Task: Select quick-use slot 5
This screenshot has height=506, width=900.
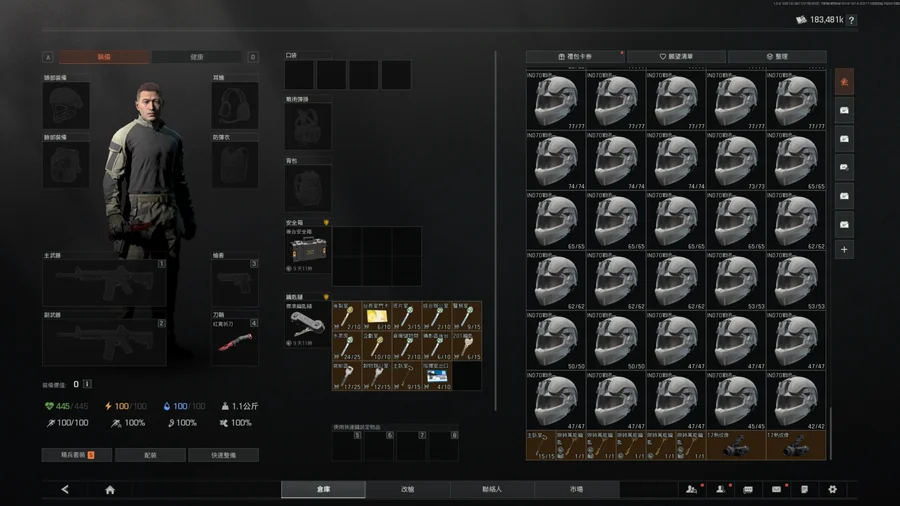Action: click(x=347, y=446)
